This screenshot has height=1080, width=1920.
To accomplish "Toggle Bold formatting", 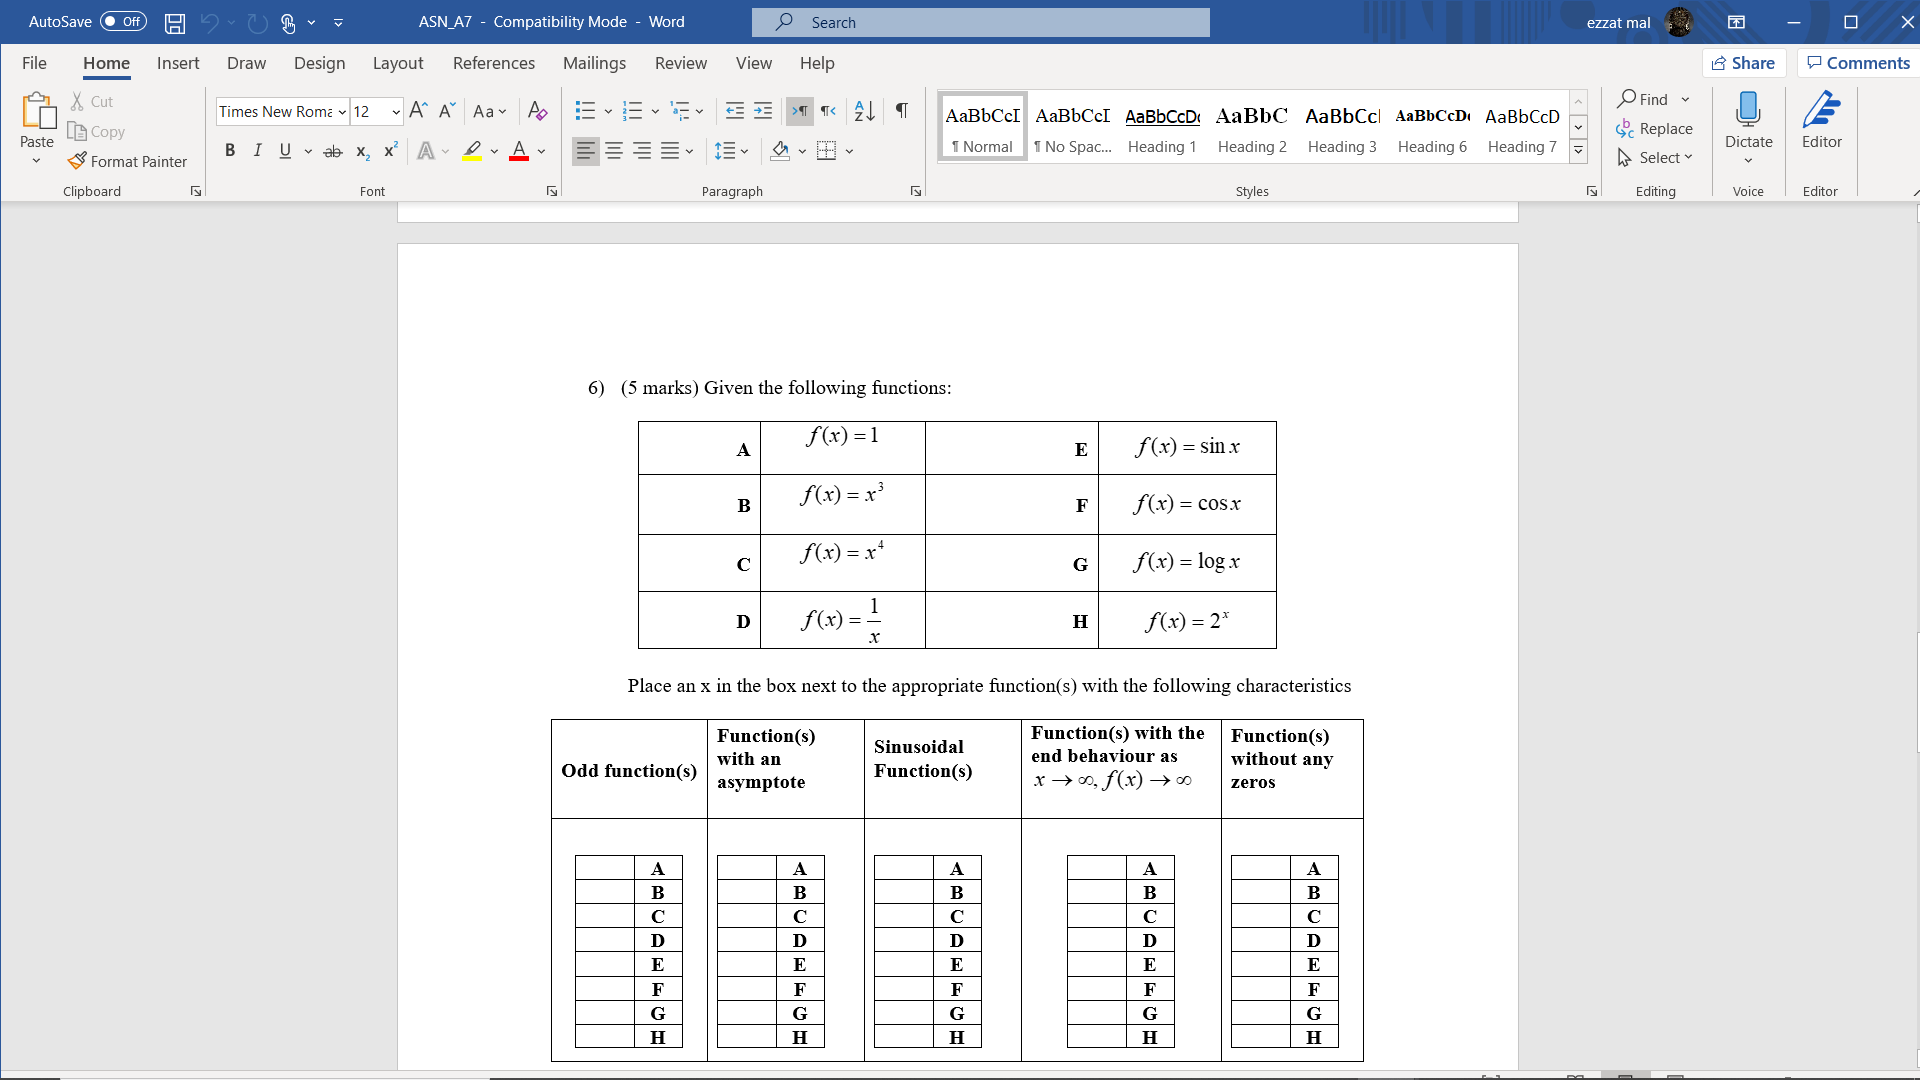I will (230, 151).
